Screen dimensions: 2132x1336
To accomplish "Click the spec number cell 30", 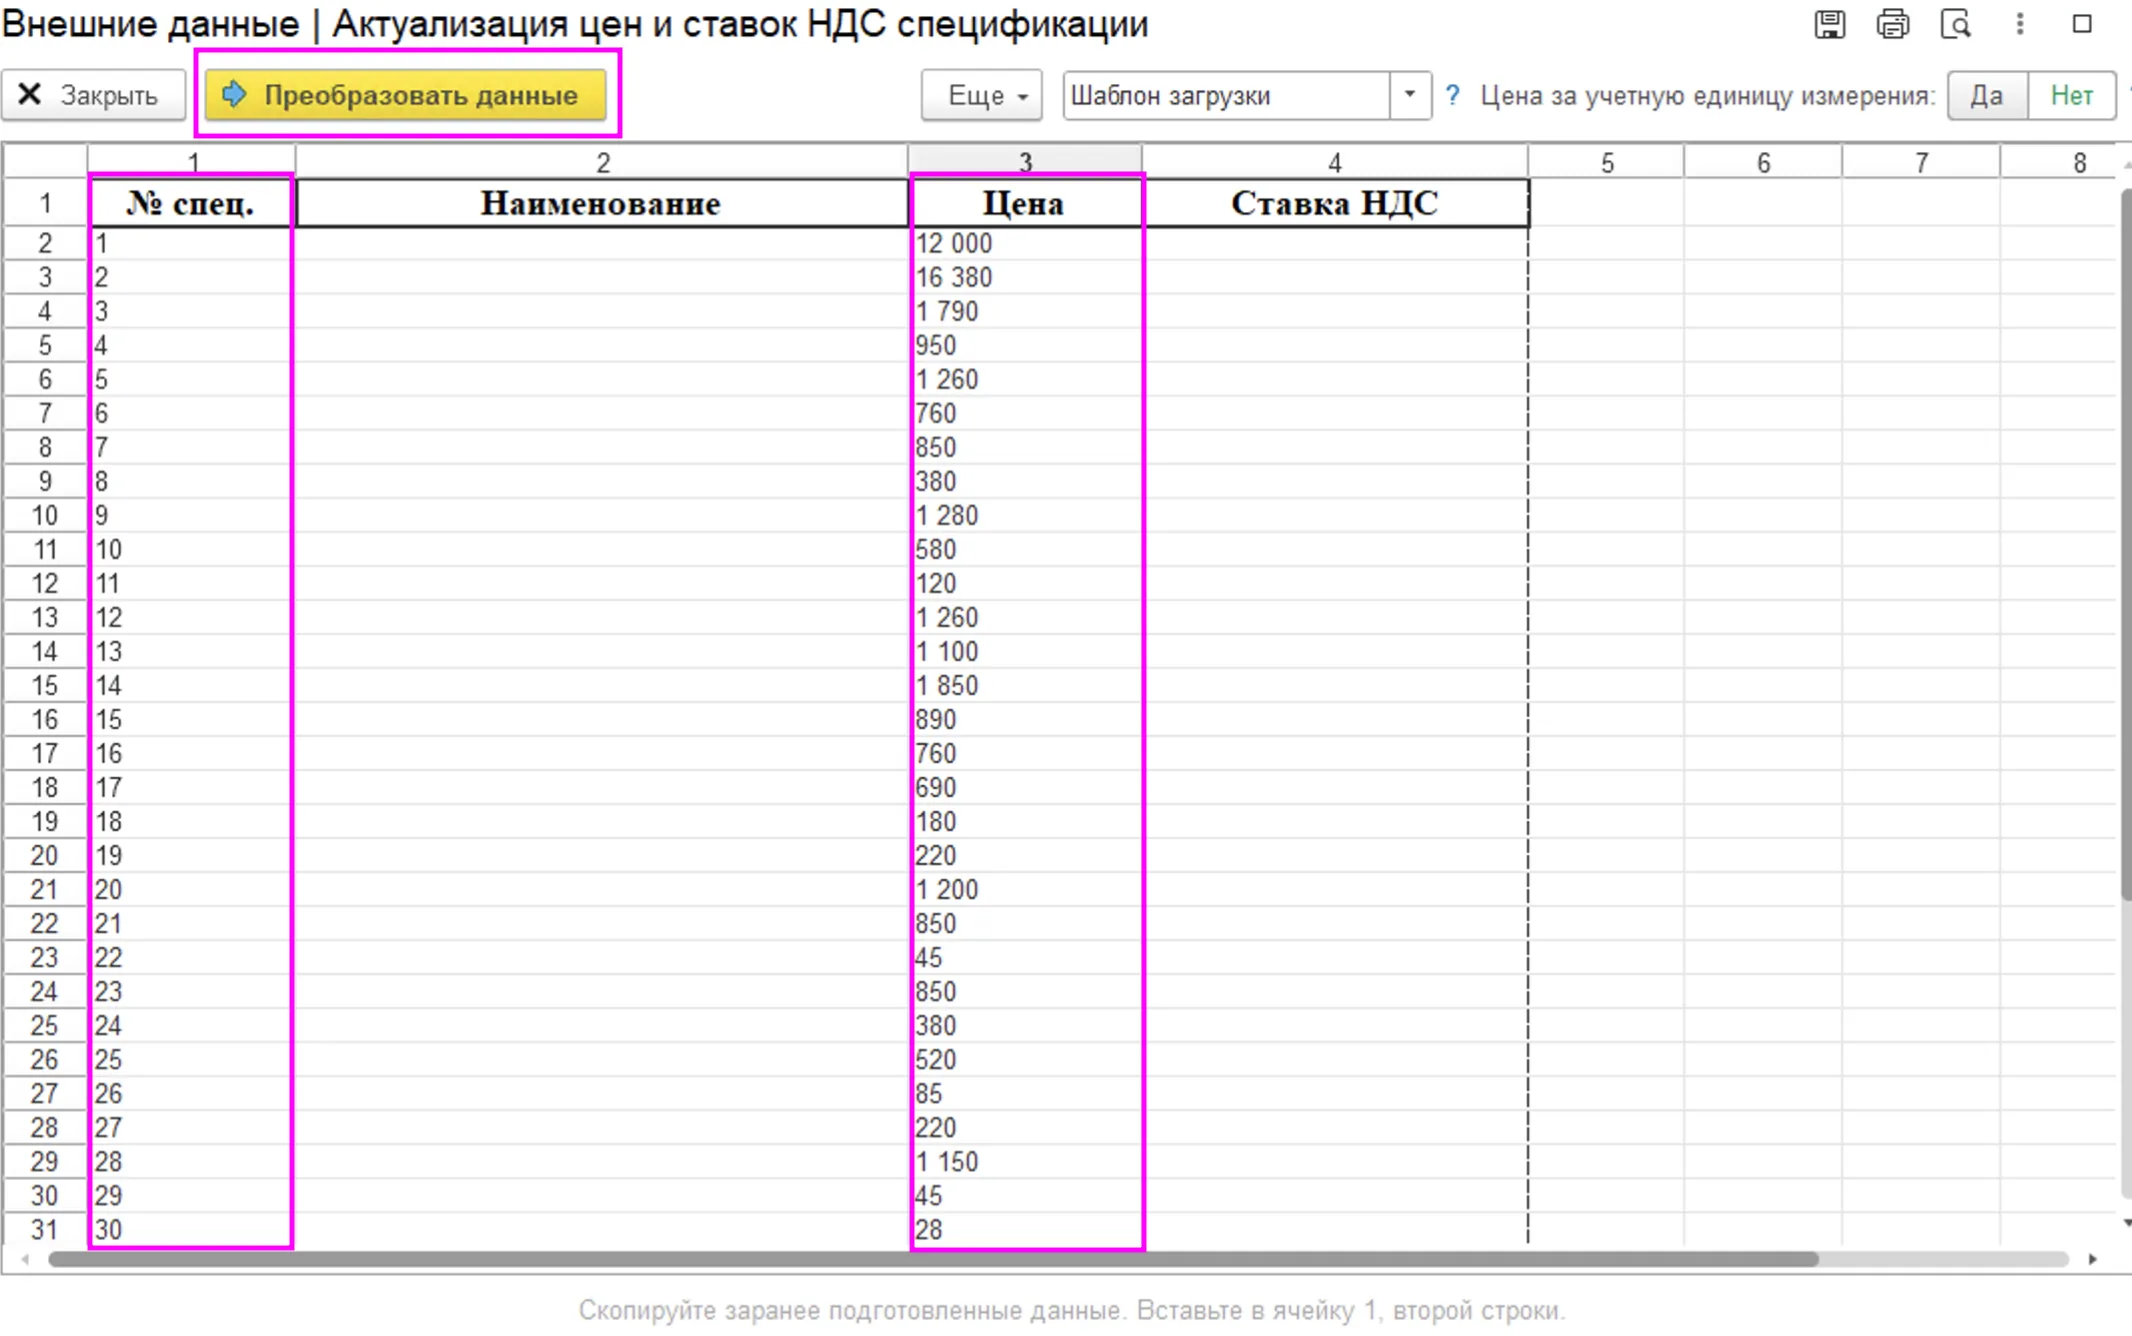I will [x=191, y=1229].
